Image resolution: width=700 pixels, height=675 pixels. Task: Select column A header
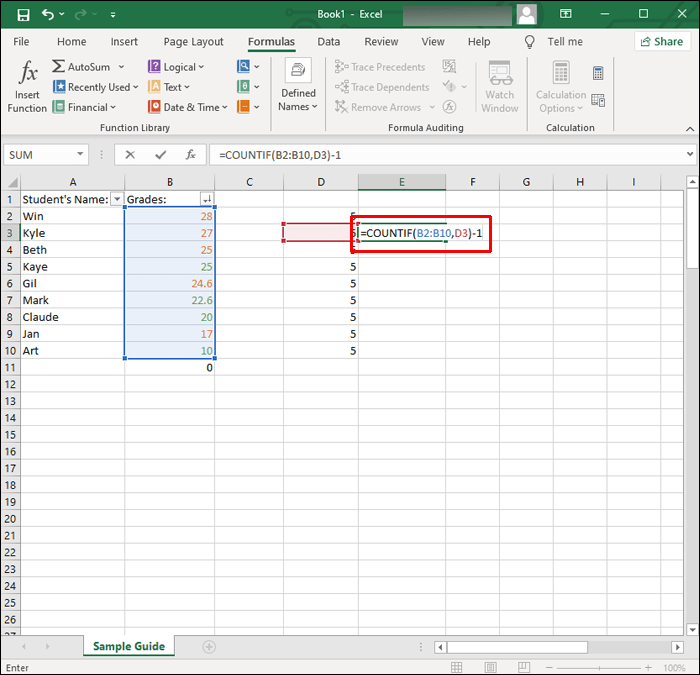[x=73, y=182]
